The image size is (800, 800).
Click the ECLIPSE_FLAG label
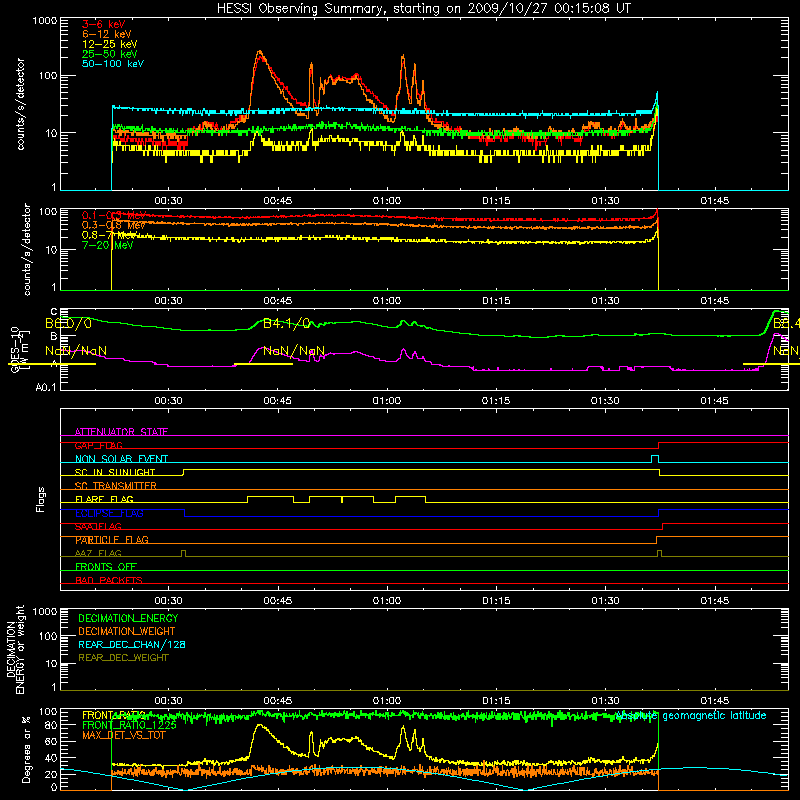pyautogui.click(x=109, y=513)
